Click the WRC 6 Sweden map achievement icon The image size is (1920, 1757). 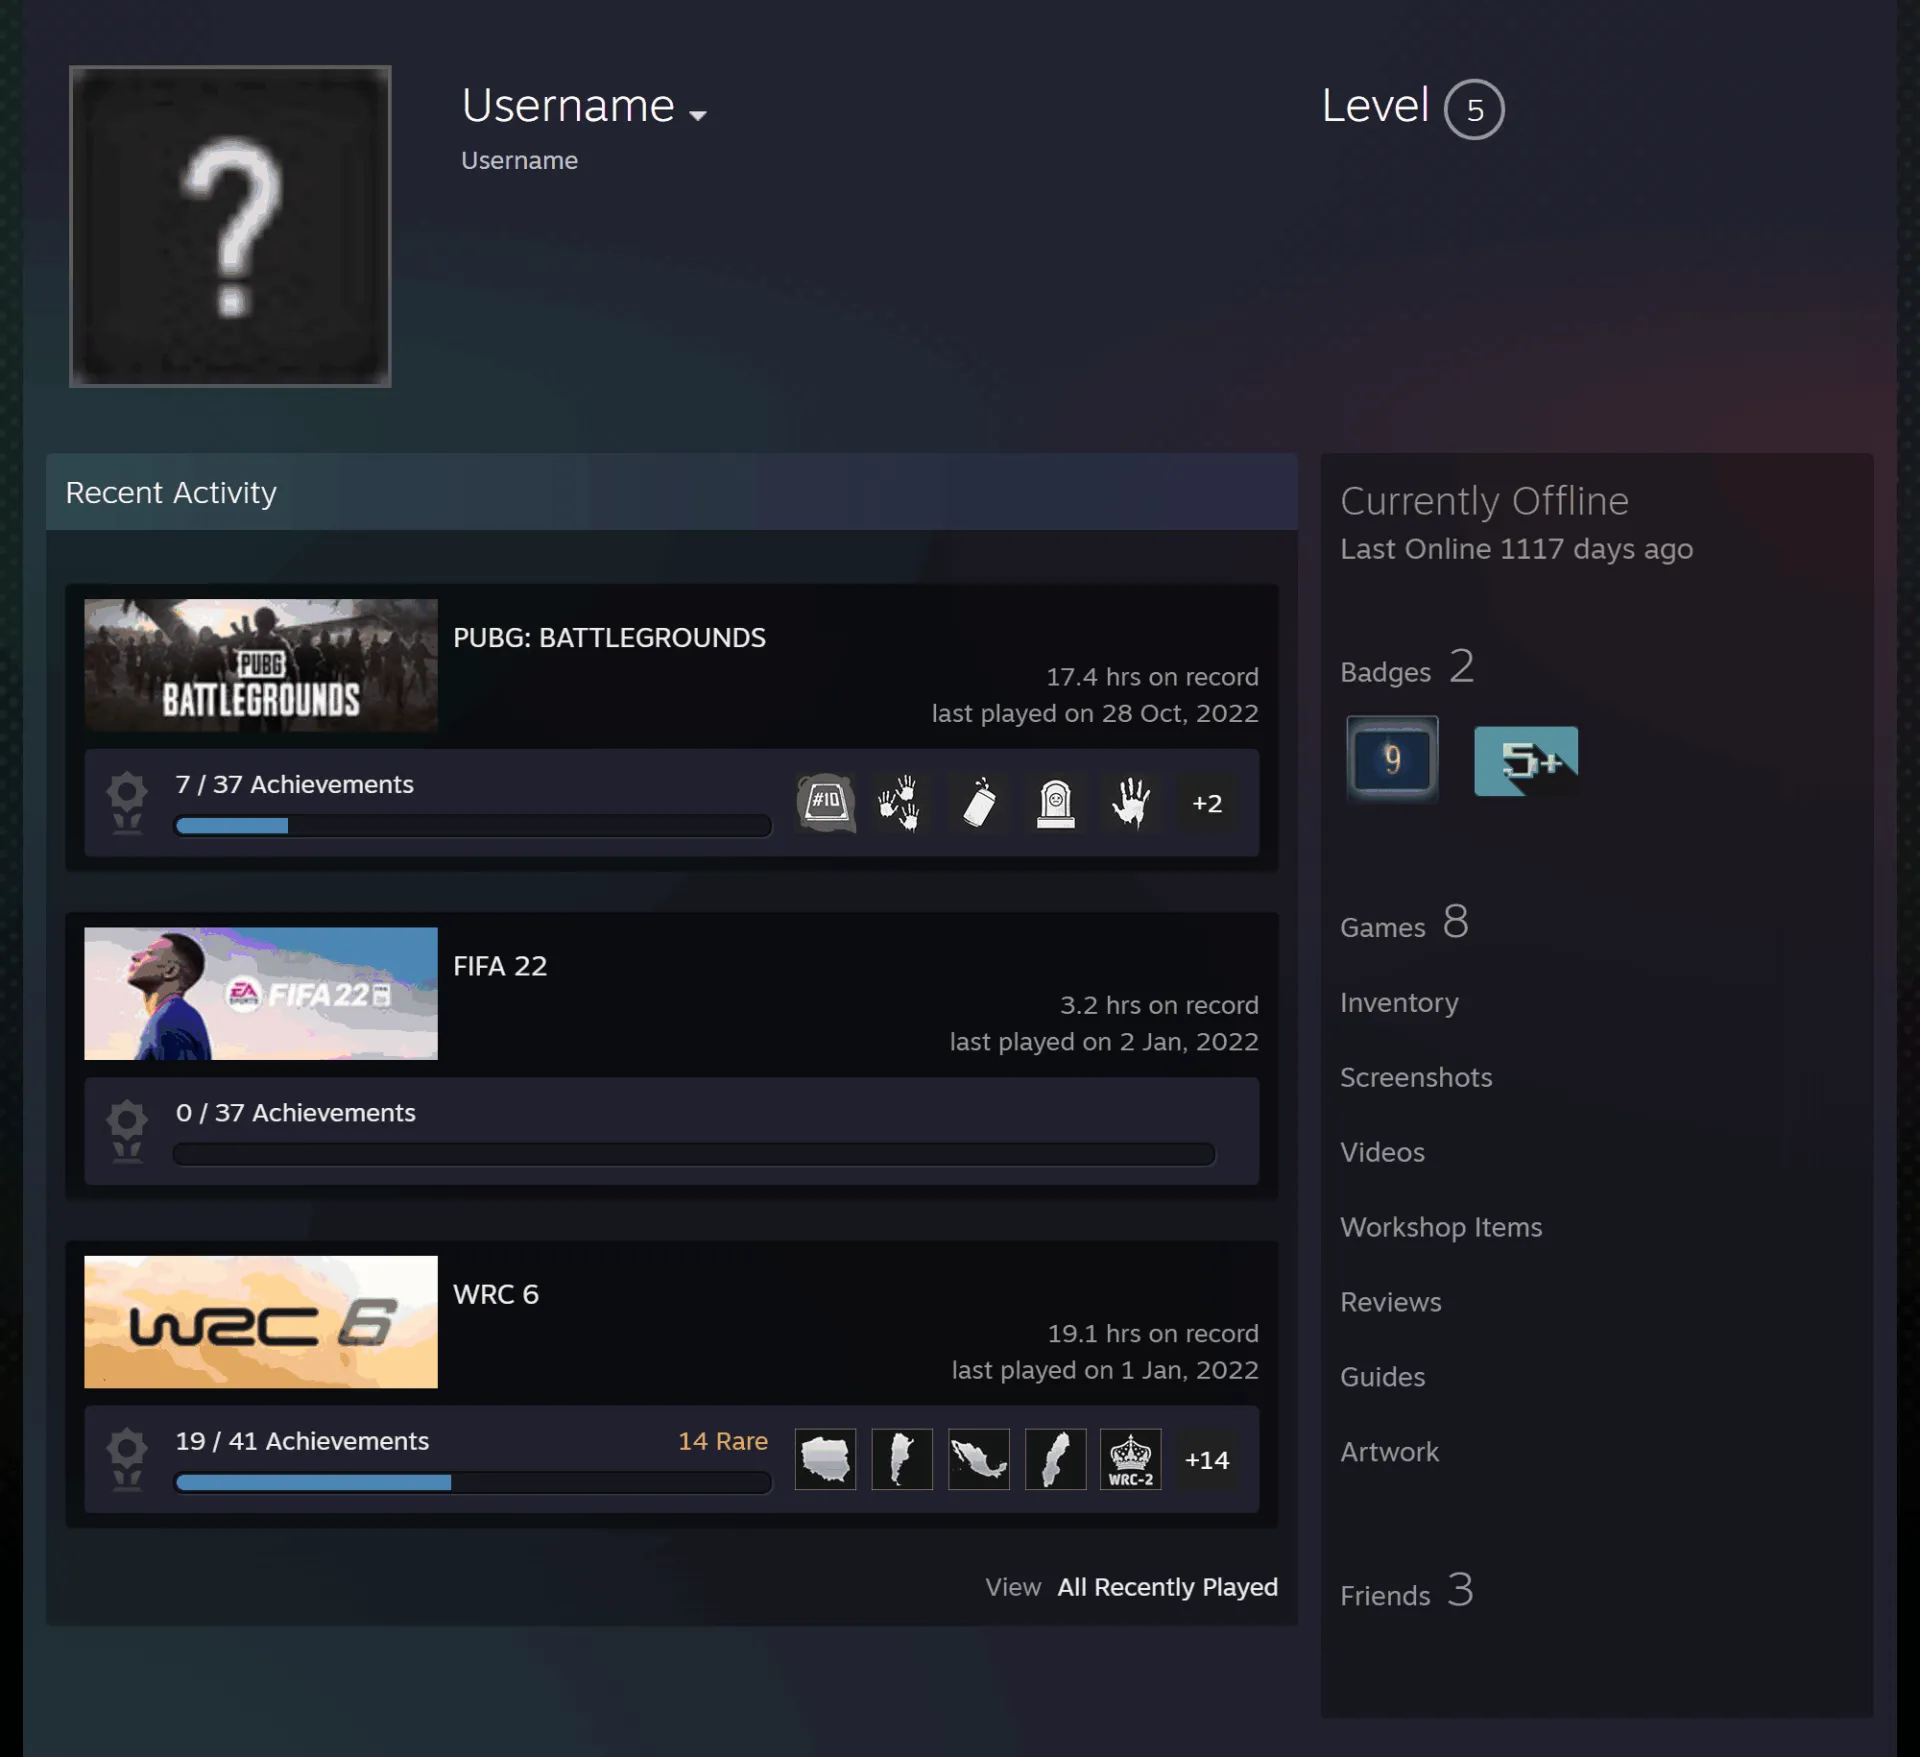coord(1055,1459)
